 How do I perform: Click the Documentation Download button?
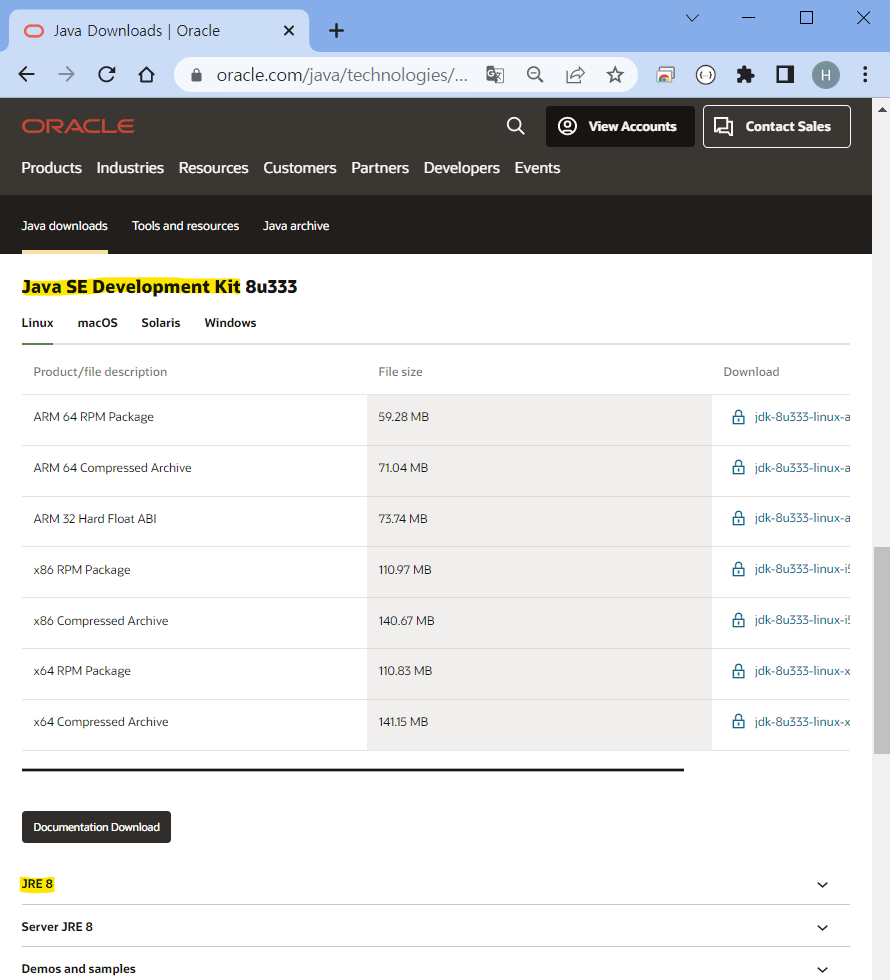click(x=96, y=828)
